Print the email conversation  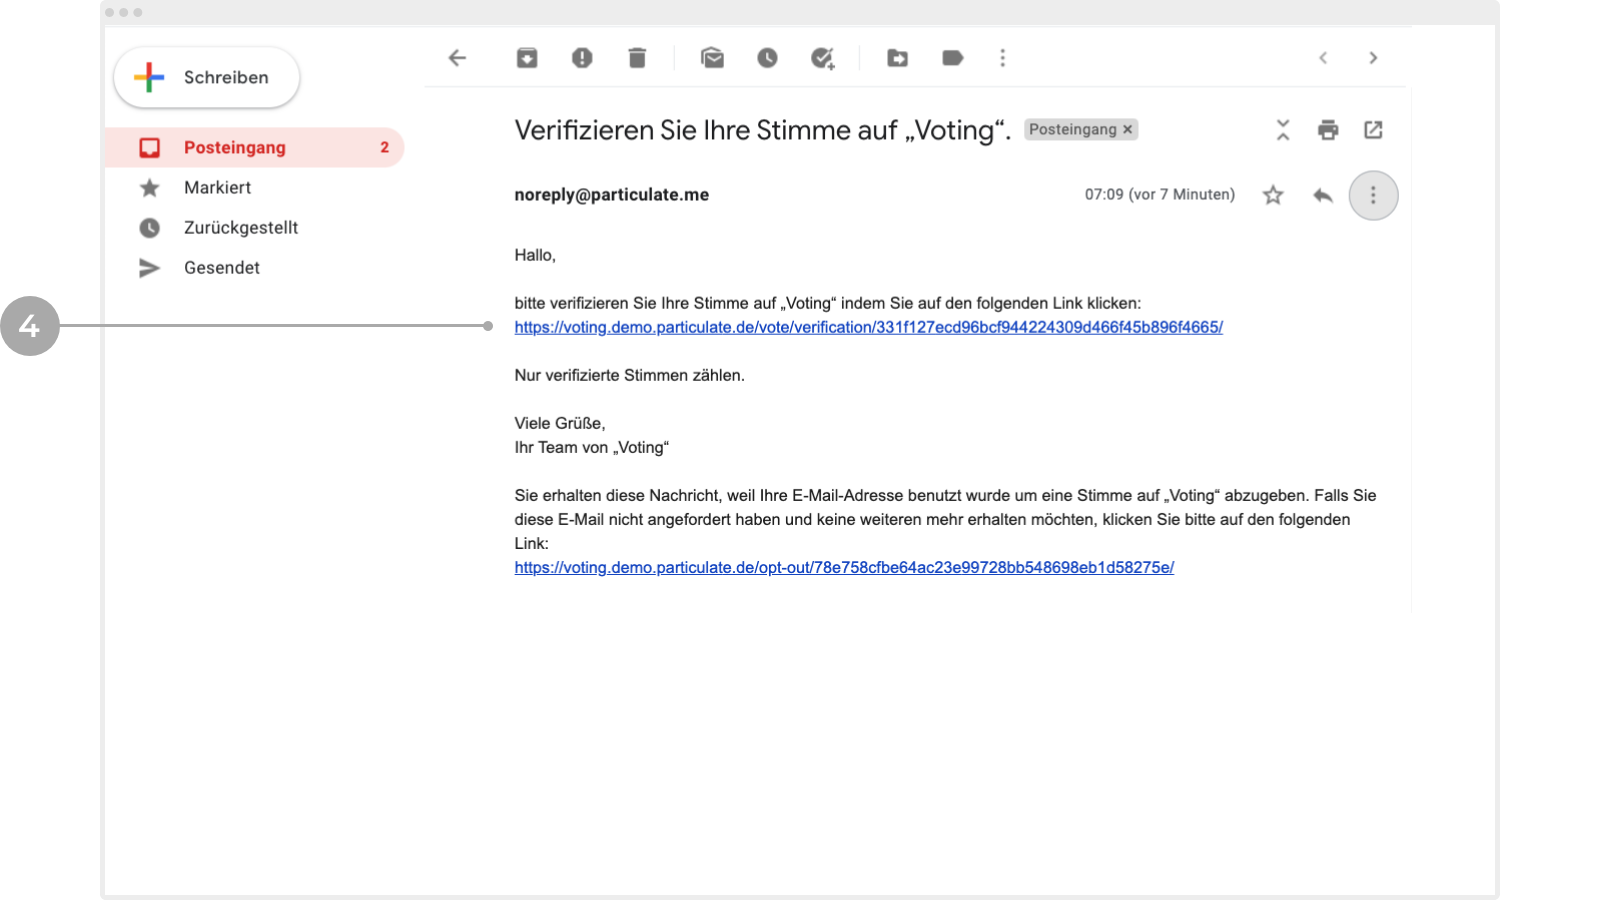(1327, 130)
